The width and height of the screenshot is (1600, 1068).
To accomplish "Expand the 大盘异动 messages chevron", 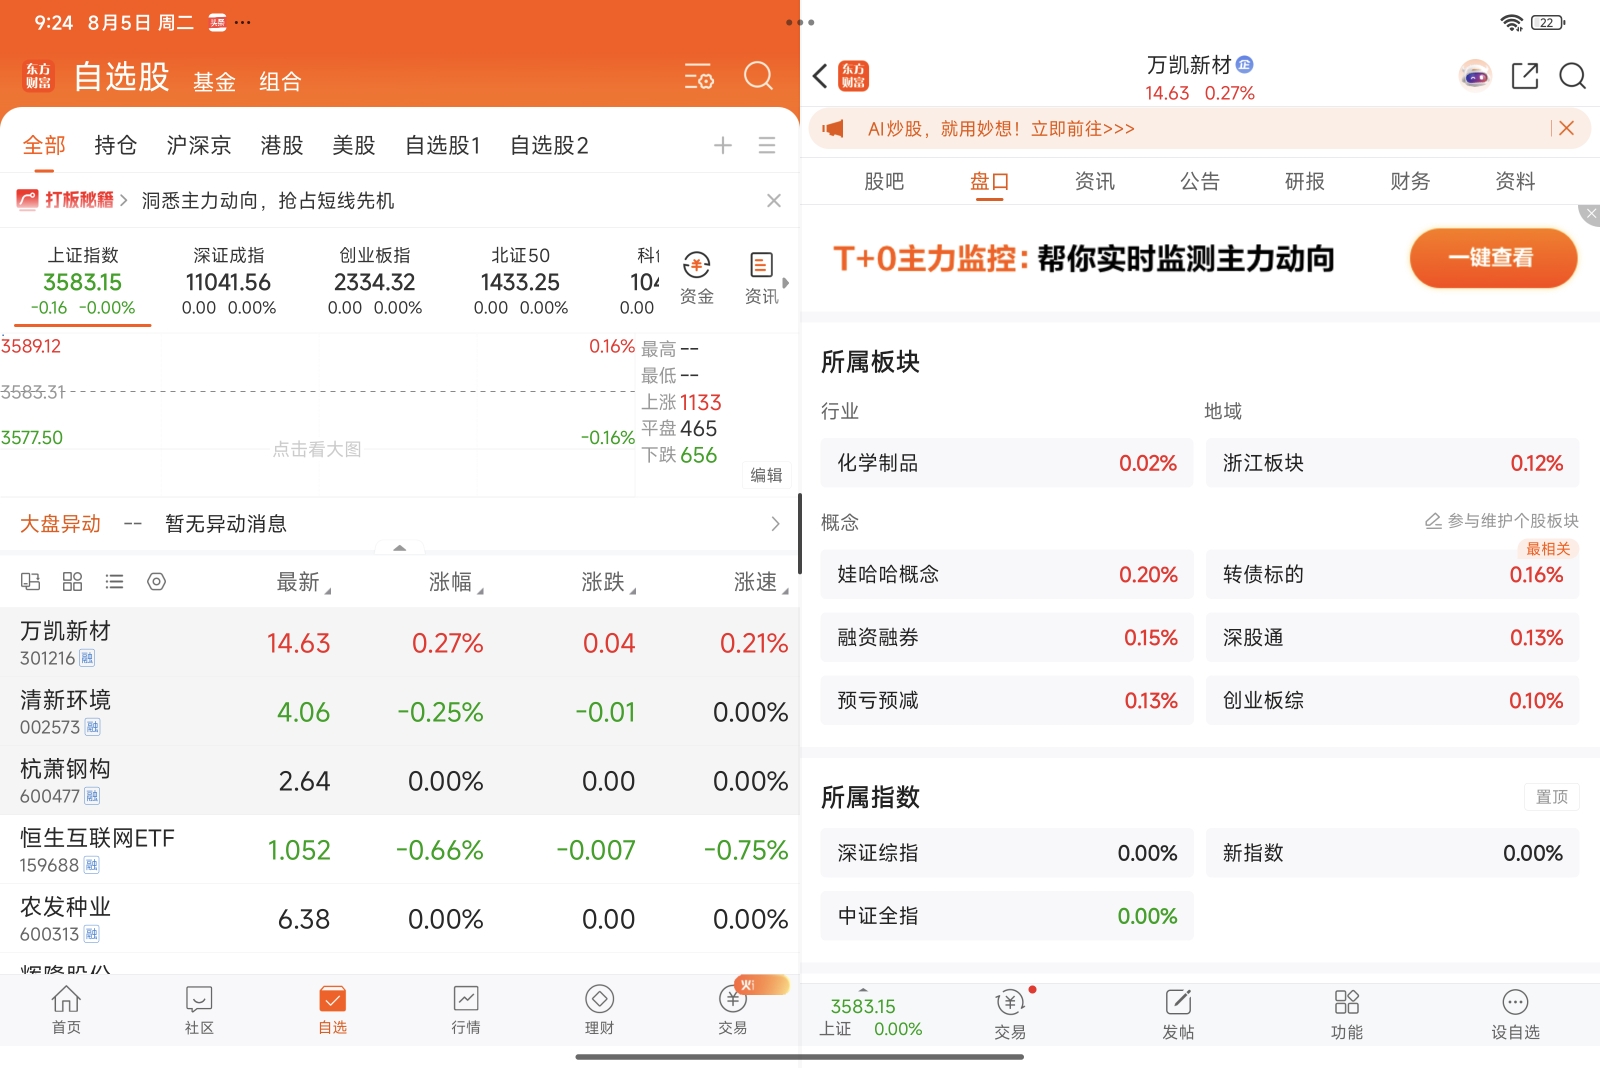I will click(x=775, y=524).
